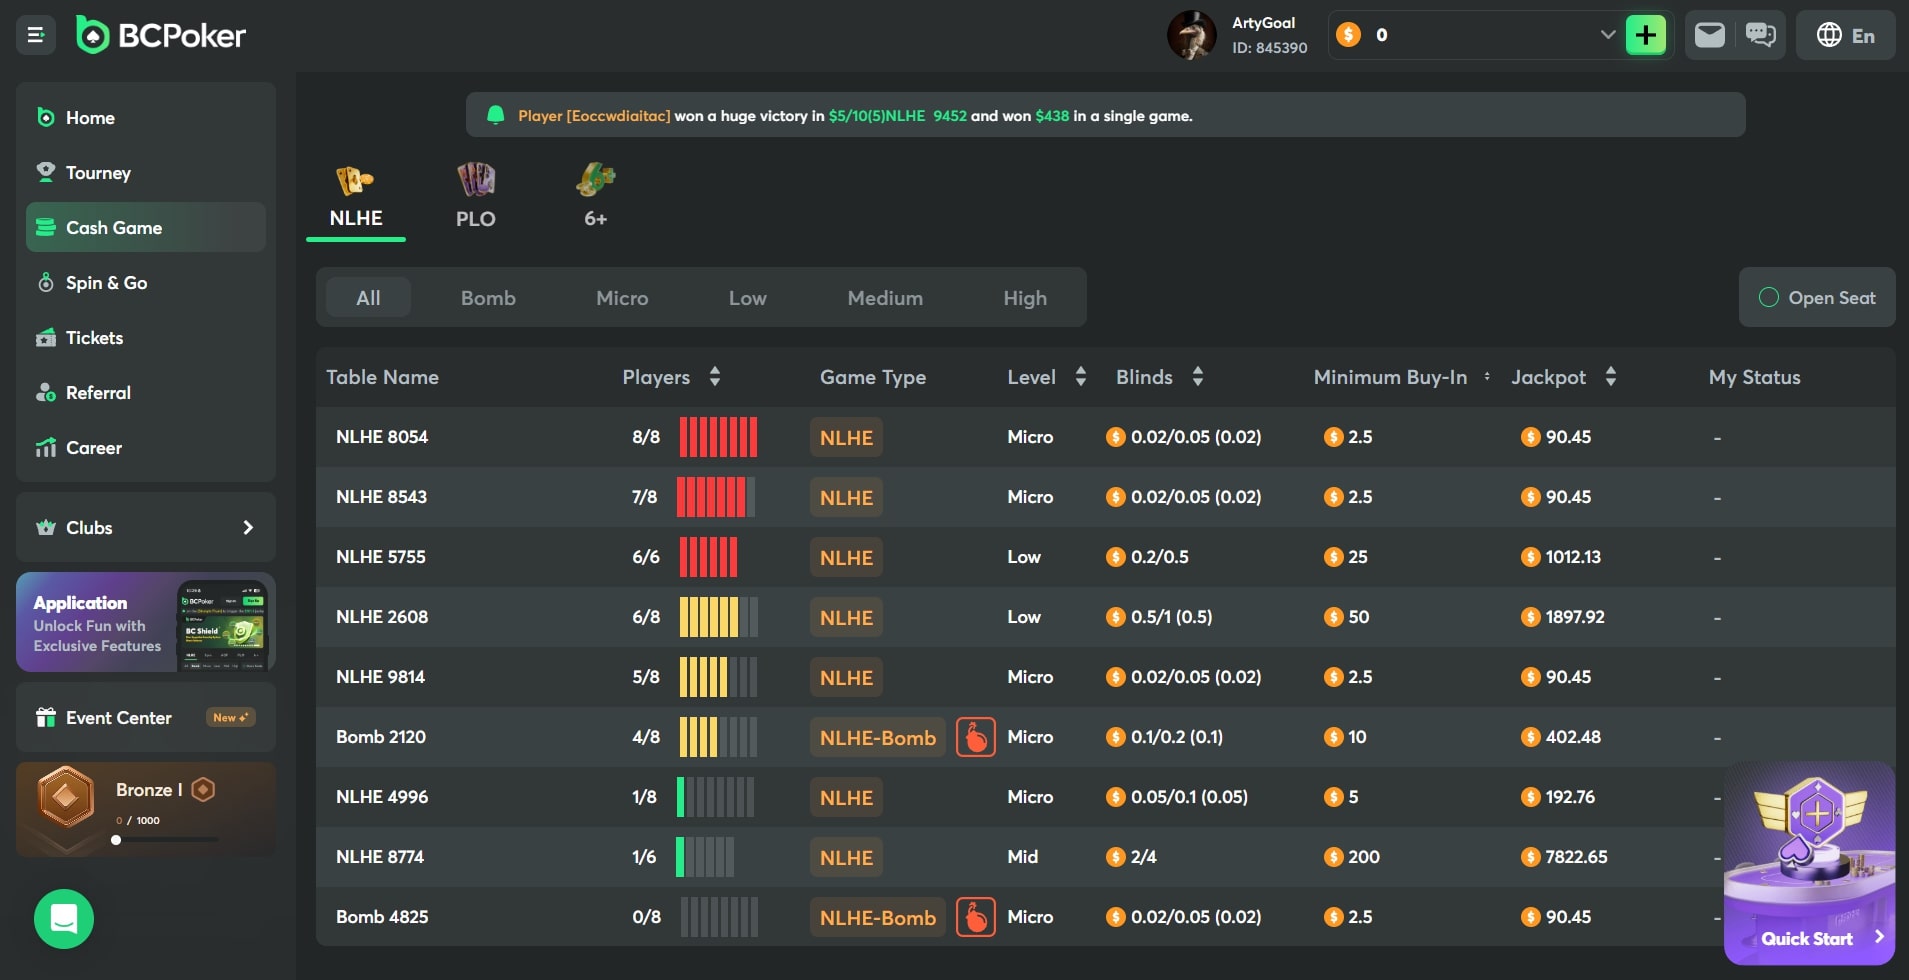Open the chat messages icon

pos(1760,36)
